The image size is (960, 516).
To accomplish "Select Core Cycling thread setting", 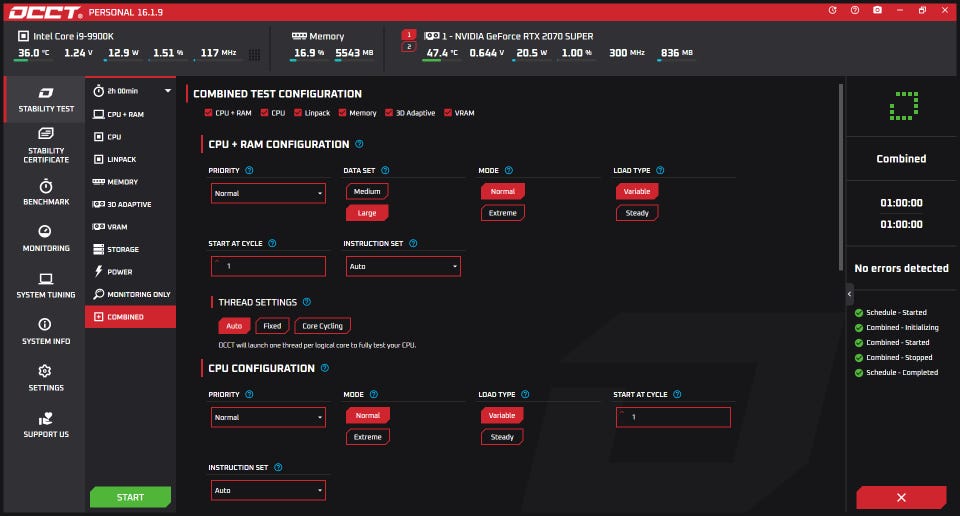I will point(322,326).
